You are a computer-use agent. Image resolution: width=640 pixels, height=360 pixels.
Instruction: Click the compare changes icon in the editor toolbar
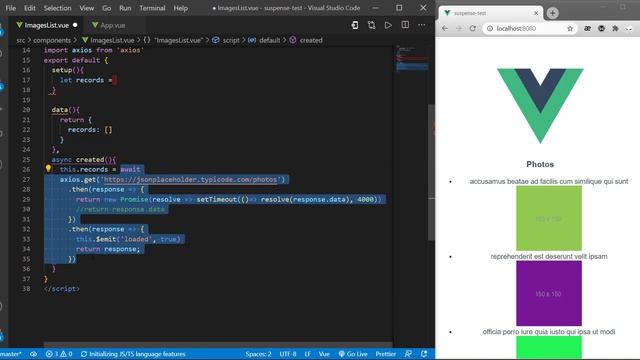[371, 25]
